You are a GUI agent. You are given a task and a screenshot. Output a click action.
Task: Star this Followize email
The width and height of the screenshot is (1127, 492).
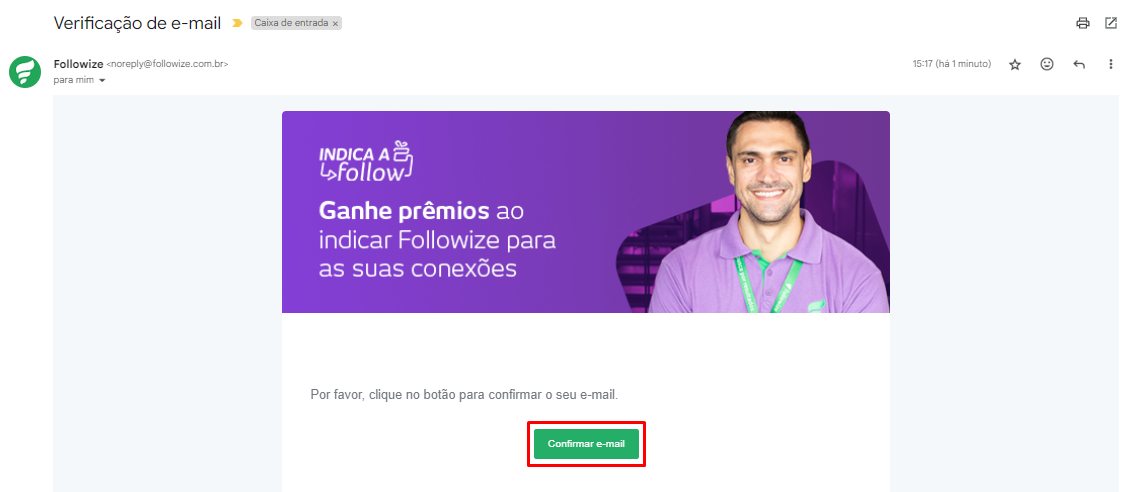tap(1015, 65)
